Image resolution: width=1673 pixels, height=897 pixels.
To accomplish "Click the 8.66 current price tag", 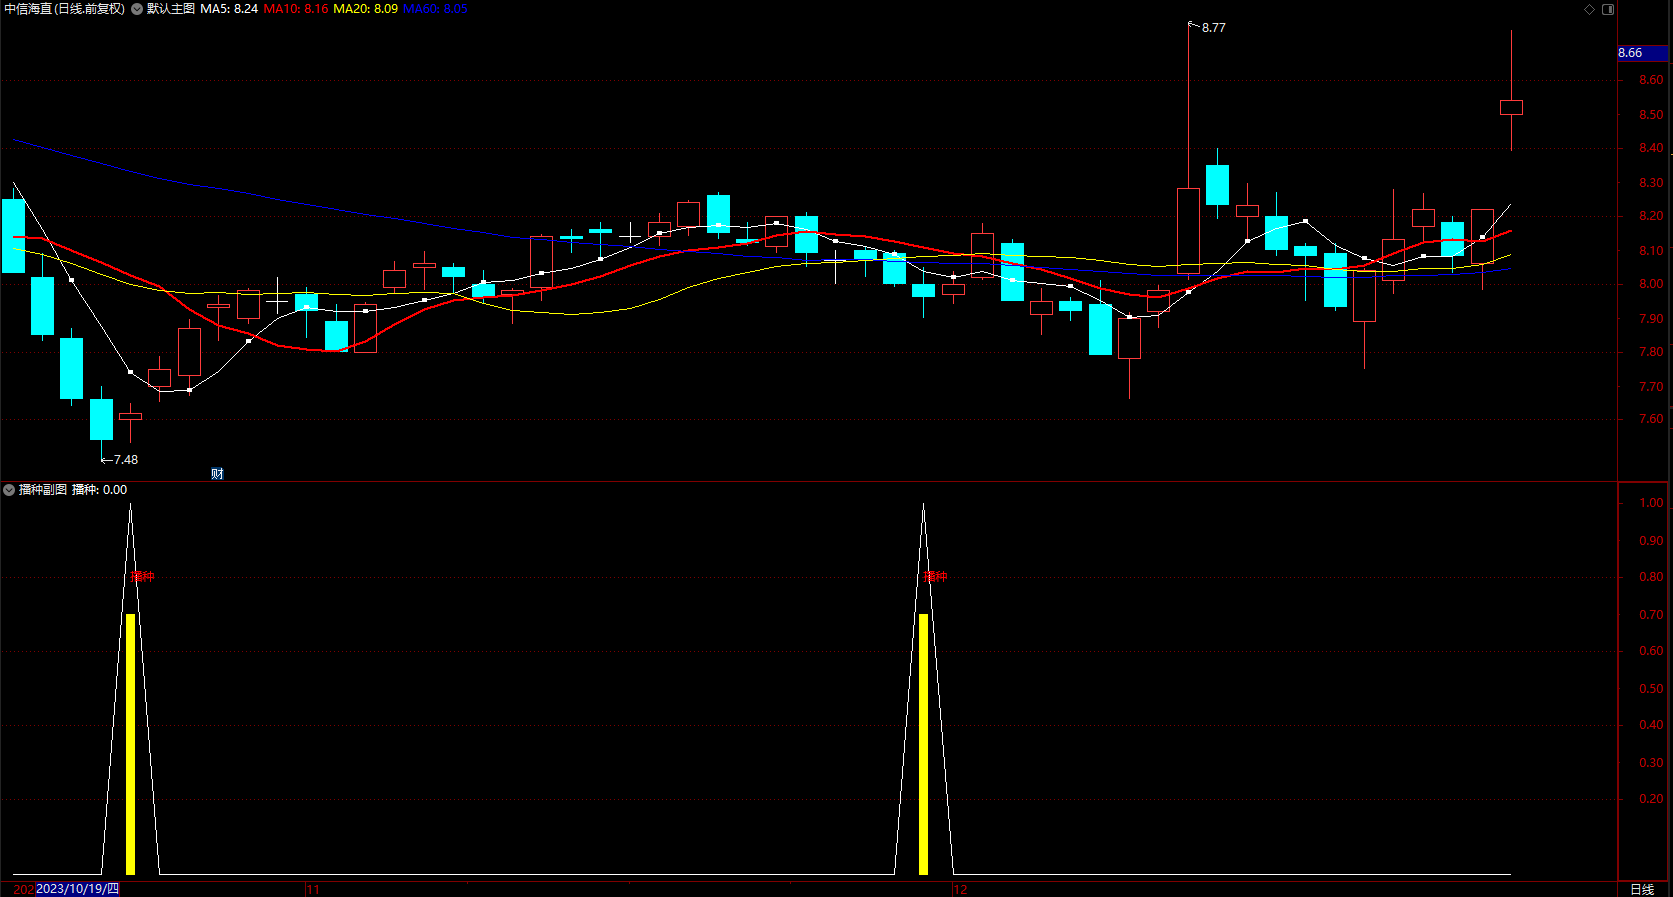I will click(x=1642, y=53).
